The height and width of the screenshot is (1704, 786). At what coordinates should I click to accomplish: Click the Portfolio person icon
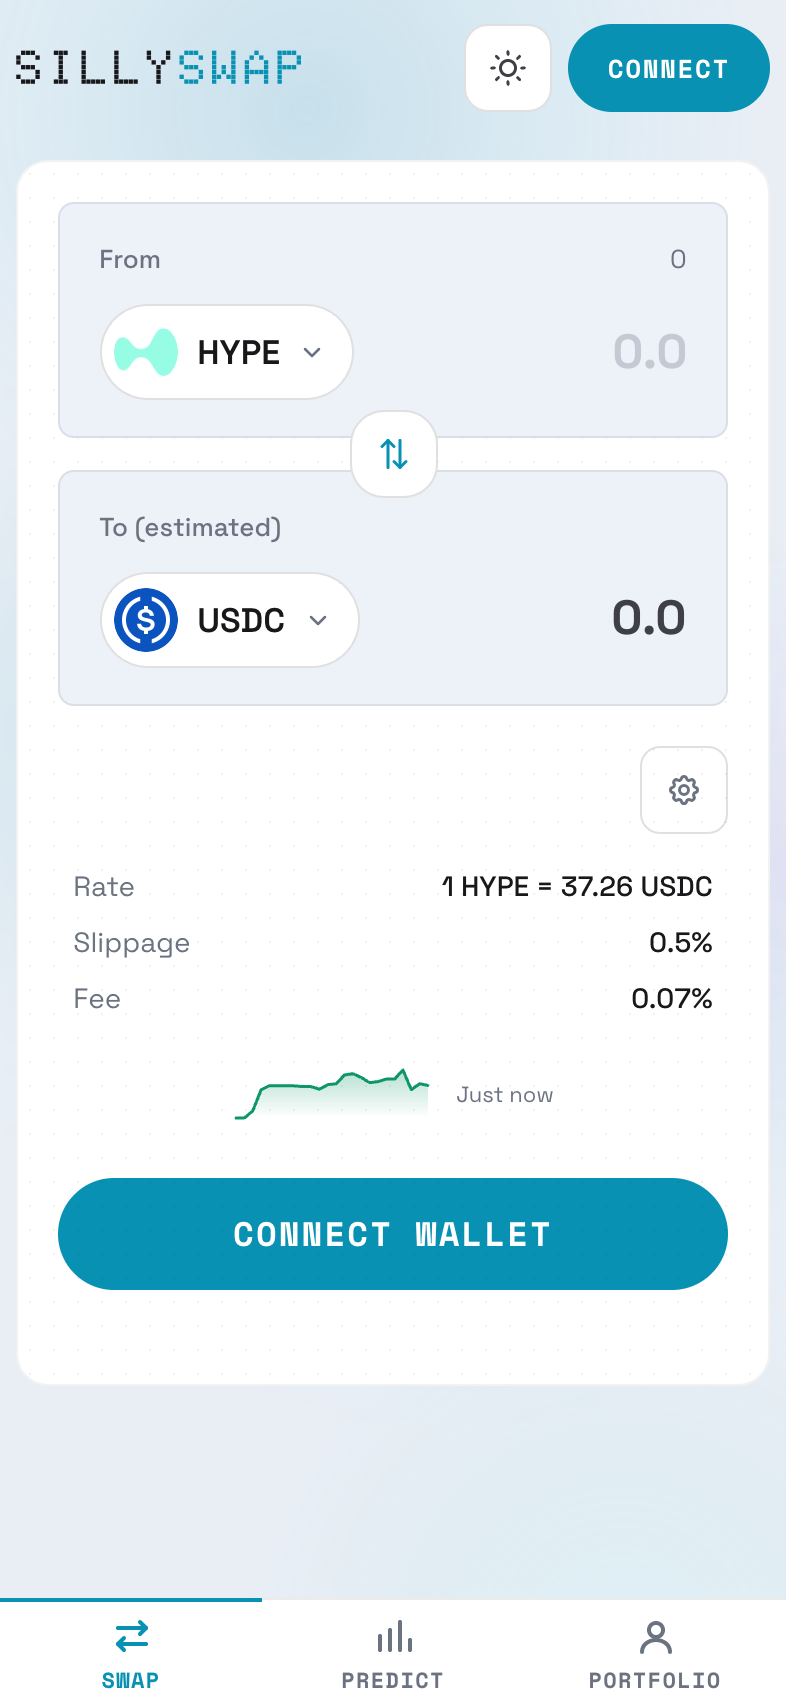(x=655, y=1637)
